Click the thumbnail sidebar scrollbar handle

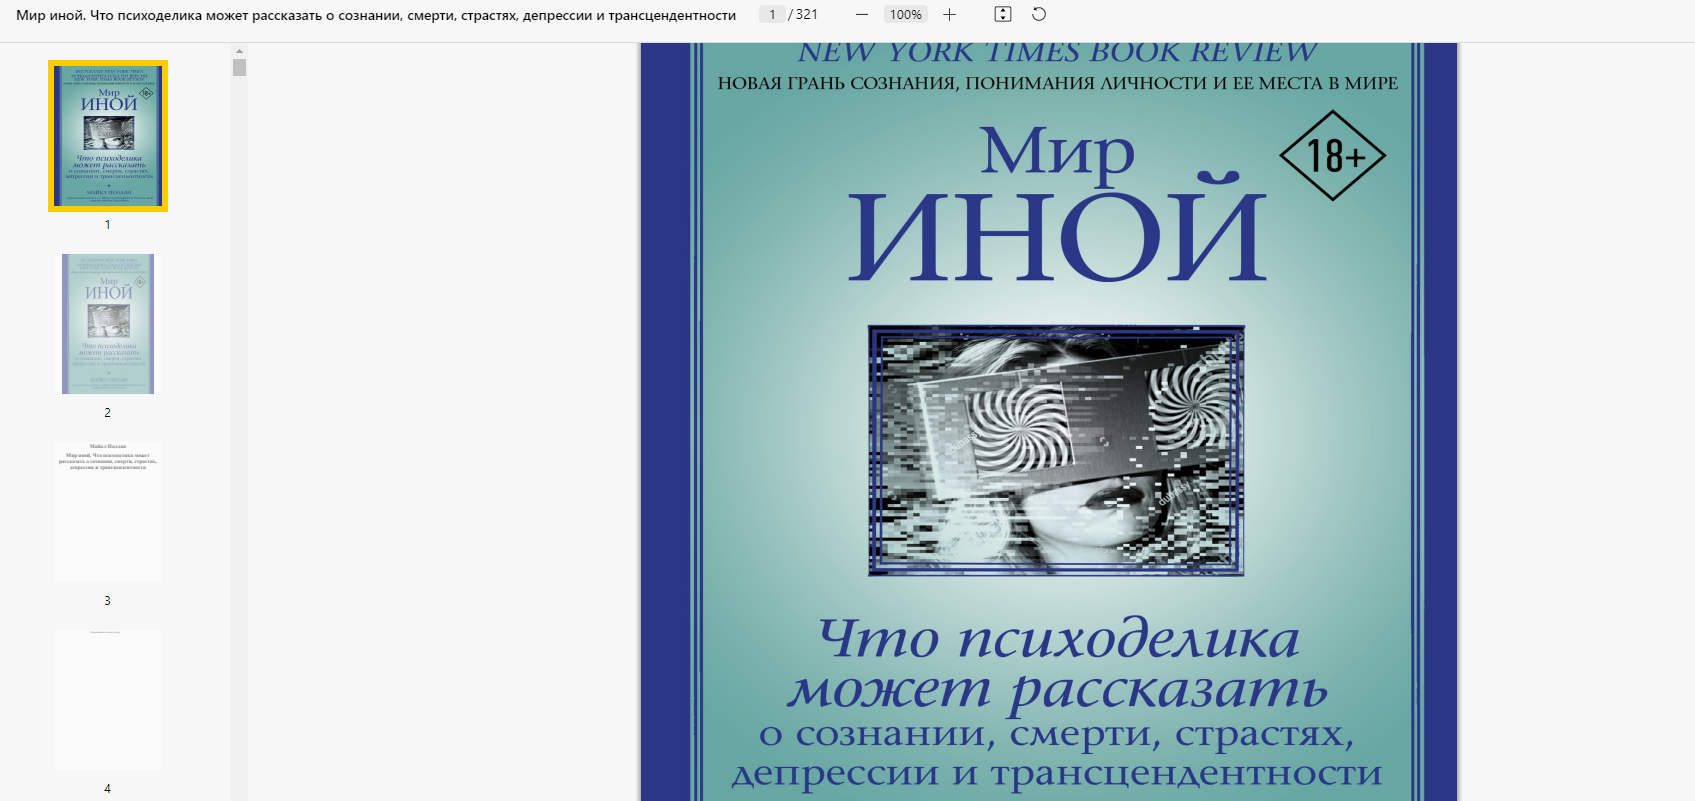coord(239,67)
